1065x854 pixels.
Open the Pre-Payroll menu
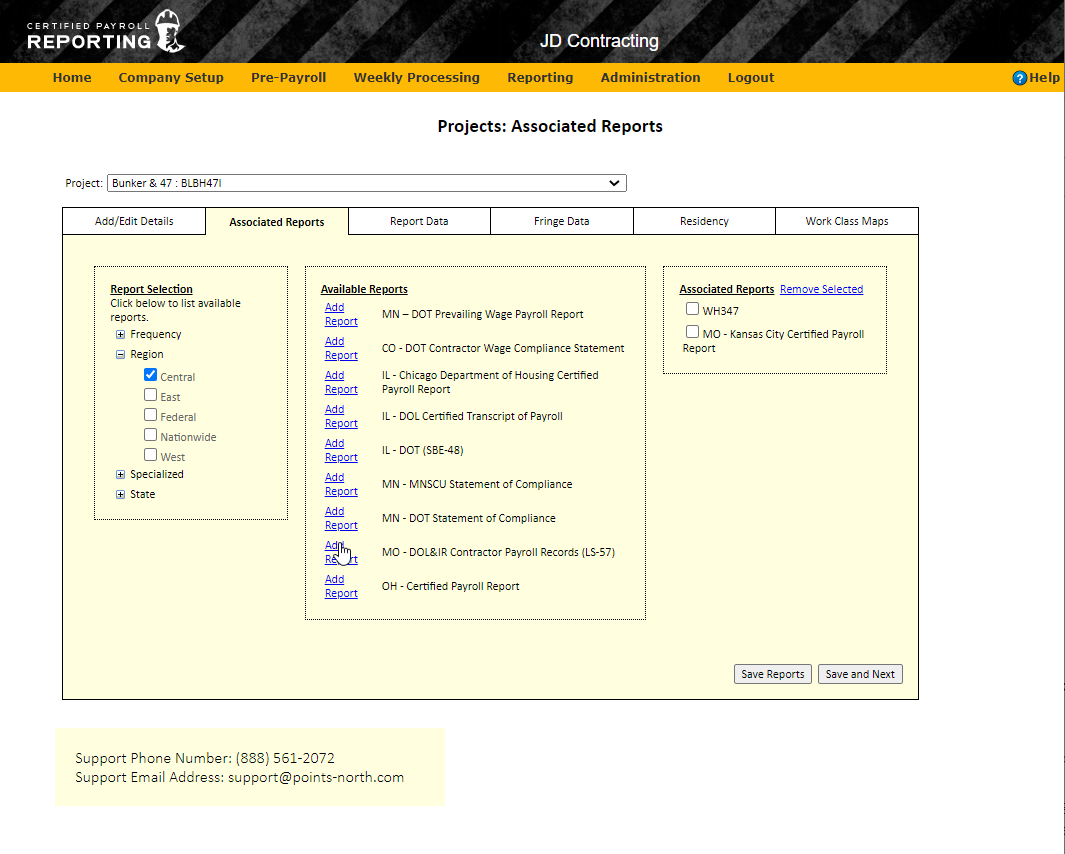coord(289,77)
